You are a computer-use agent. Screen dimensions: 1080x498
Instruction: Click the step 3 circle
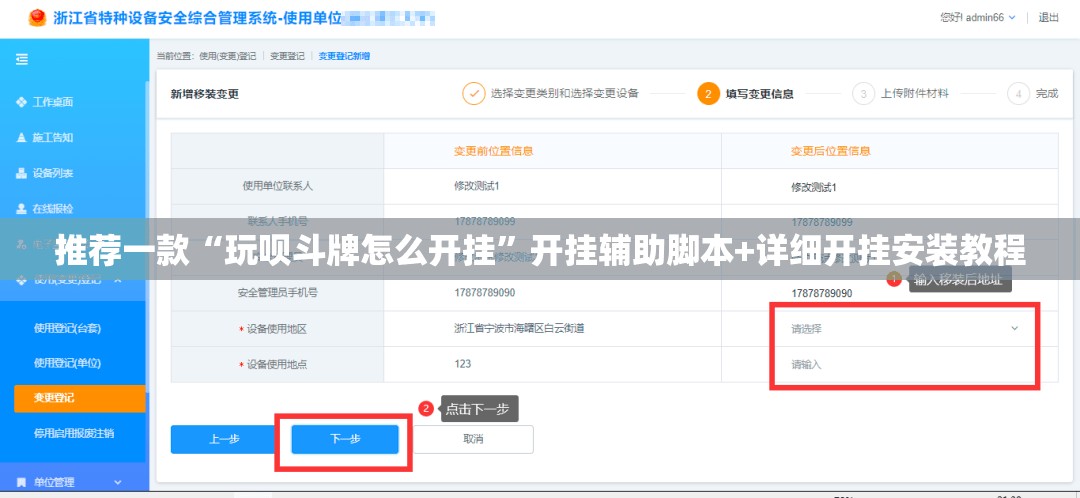point(863,94)
